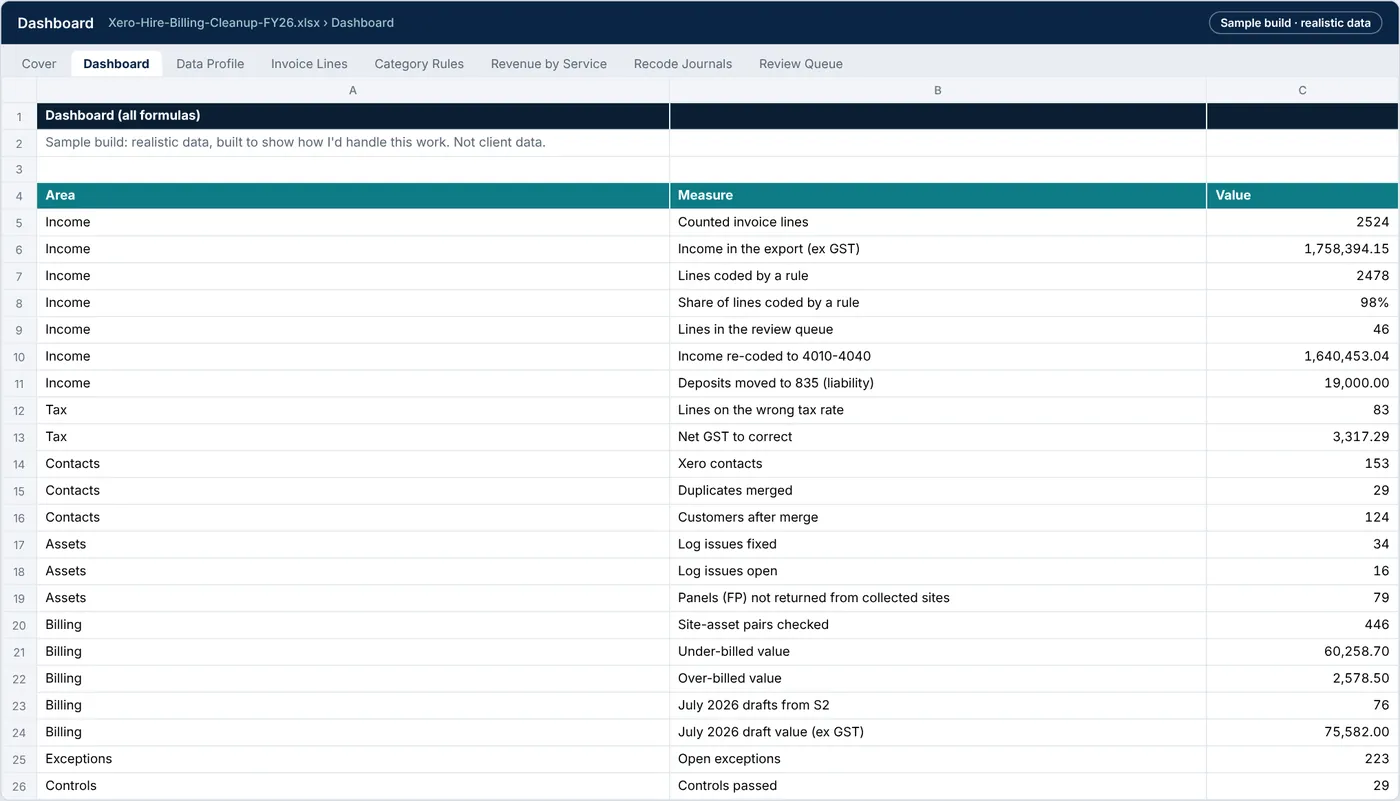1400x801 pixels.
Task: Select the Dashboard sheet tab
Action: [116, 63]
